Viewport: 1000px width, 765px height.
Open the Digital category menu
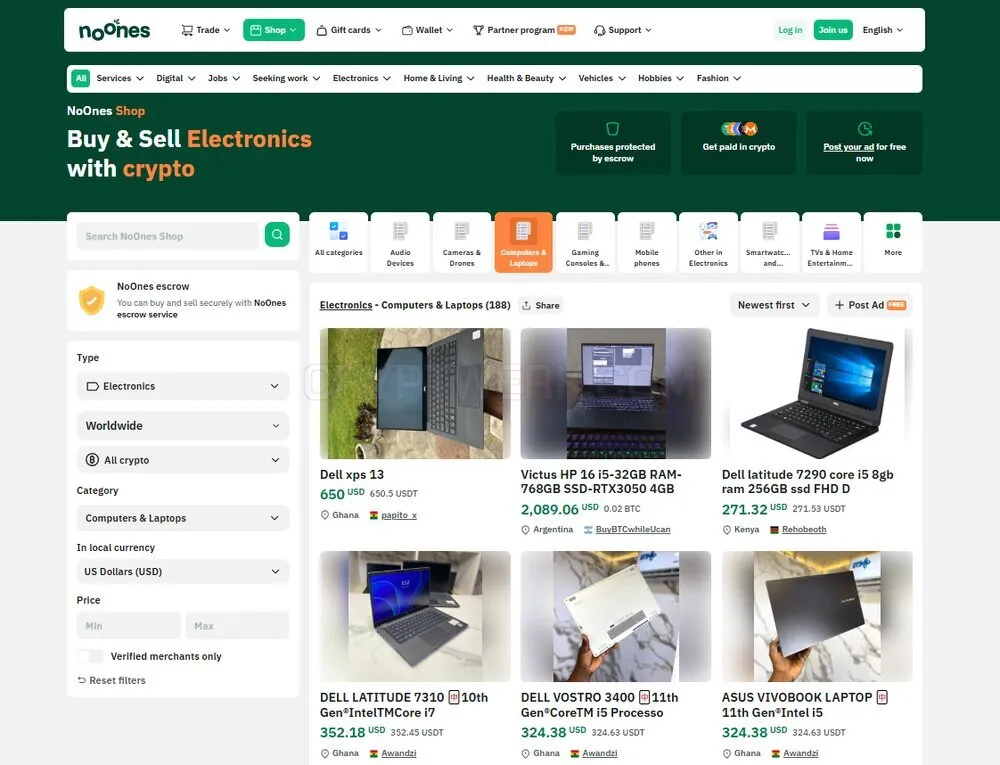pos(176,78)
